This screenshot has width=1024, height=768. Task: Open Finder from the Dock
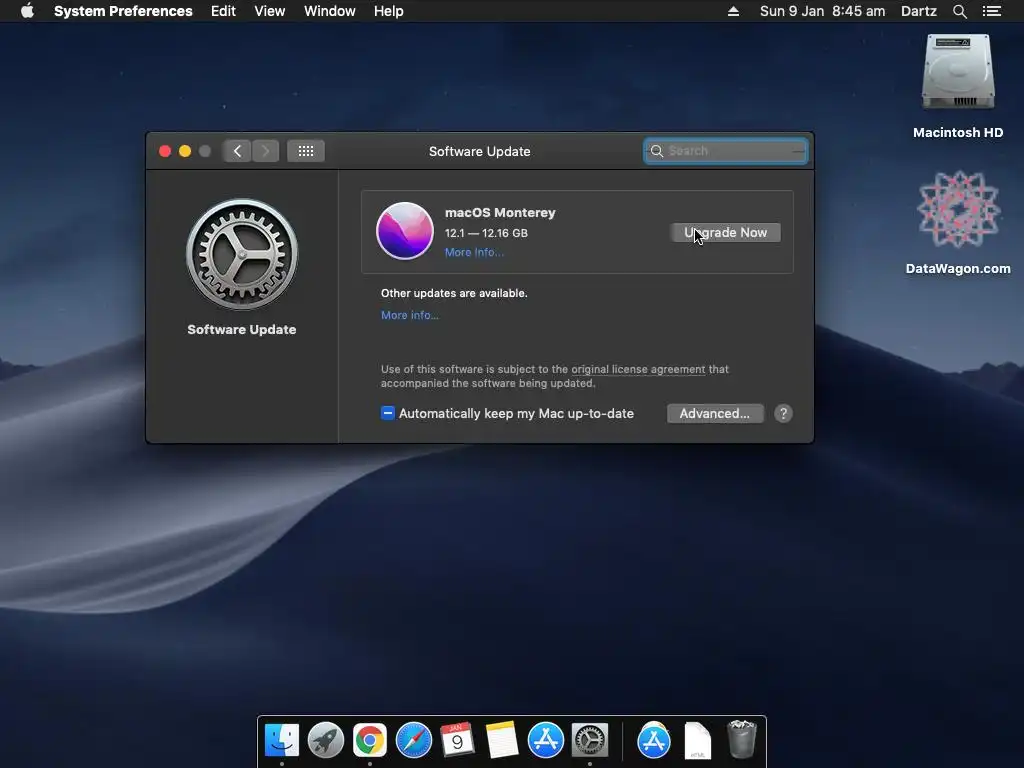(x=281, y=741)
